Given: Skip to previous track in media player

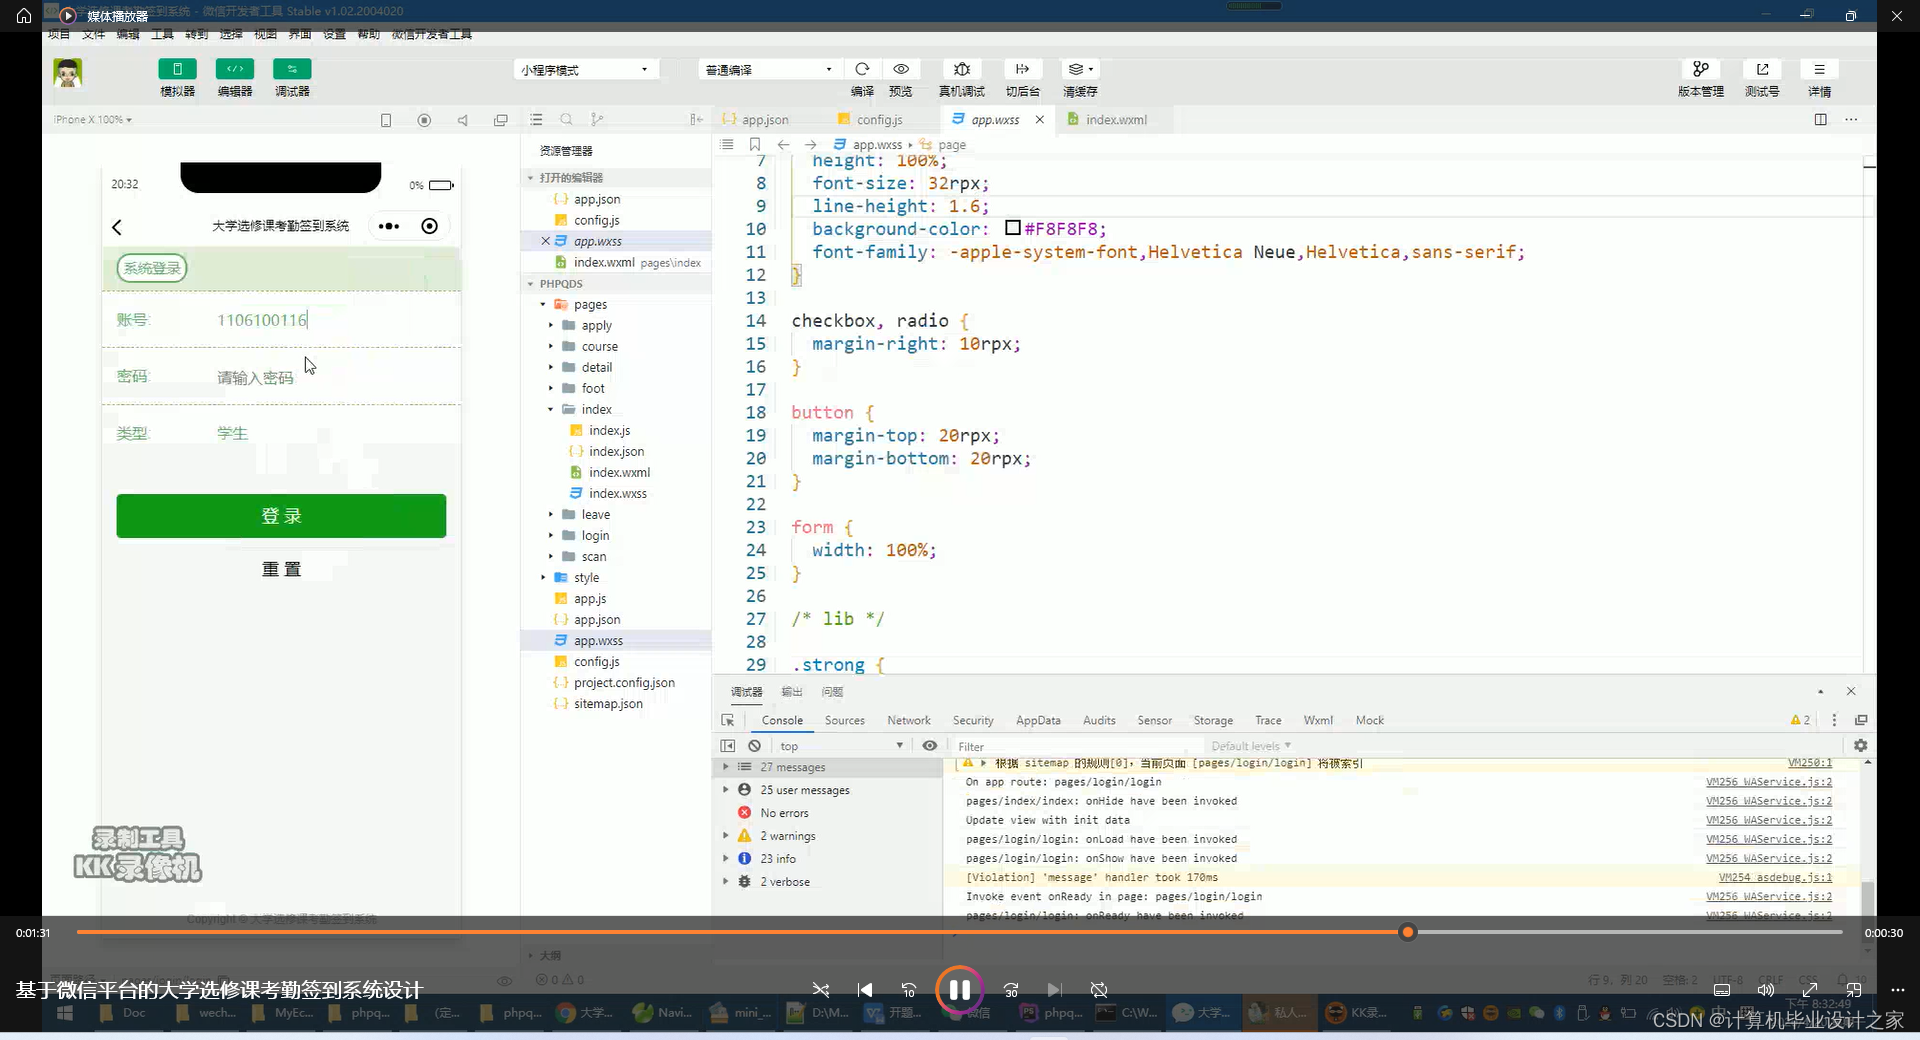Looking at the screenshot, I should click(x=865, y=990).
